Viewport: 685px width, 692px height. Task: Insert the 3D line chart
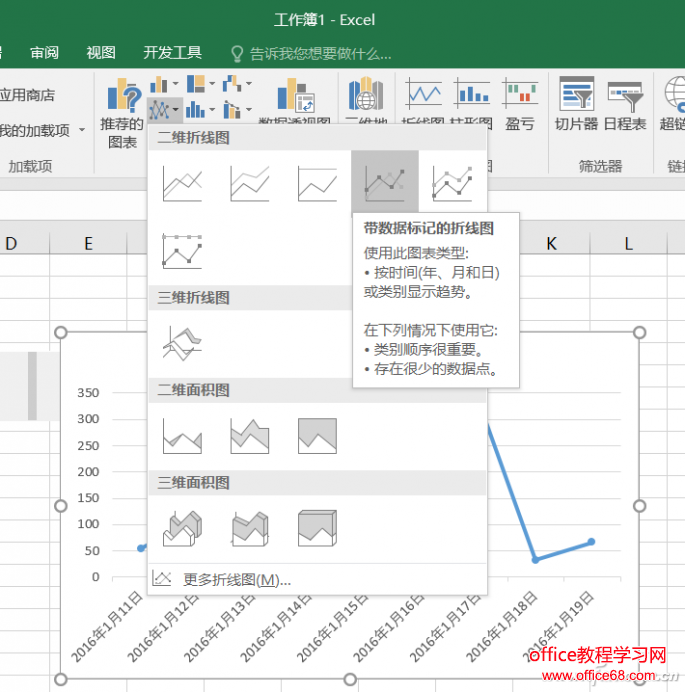coord(182,344)
